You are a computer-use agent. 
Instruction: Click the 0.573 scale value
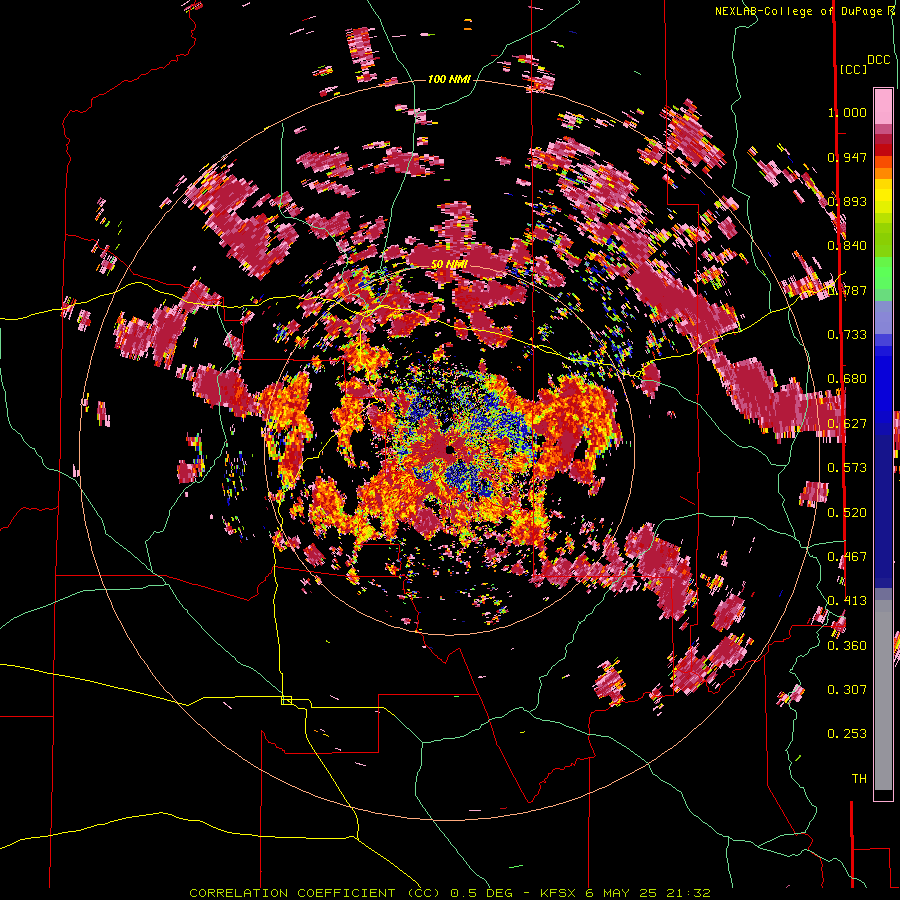click(x=847, y=468)
